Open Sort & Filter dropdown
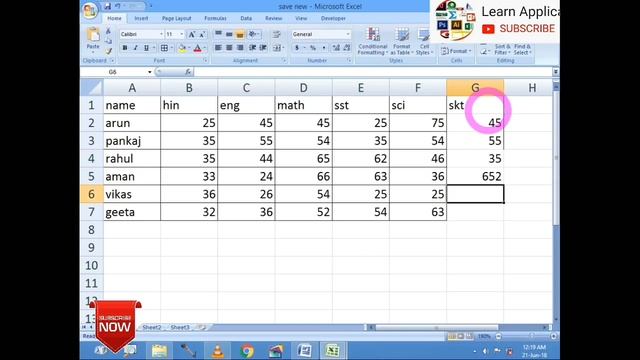Screen dimensions: 640x360 pos(502,49)
